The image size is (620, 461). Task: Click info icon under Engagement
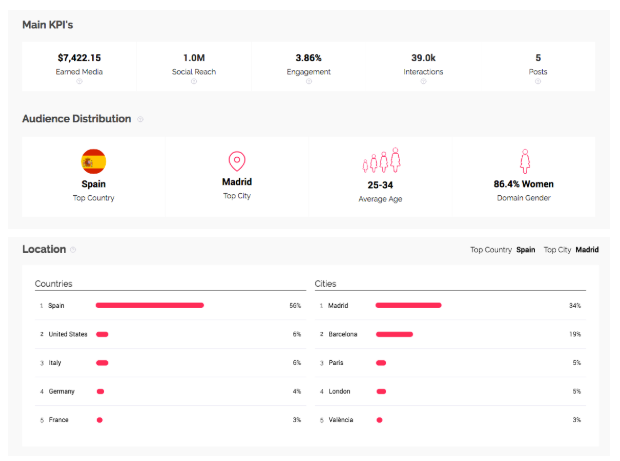(308, 82)
